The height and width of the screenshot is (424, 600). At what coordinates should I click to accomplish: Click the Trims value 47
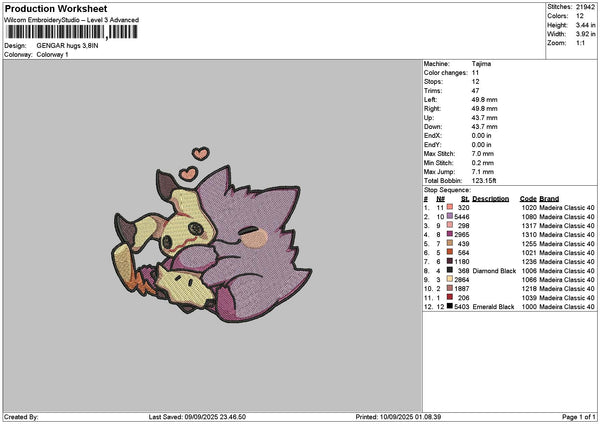click(475, 91)
